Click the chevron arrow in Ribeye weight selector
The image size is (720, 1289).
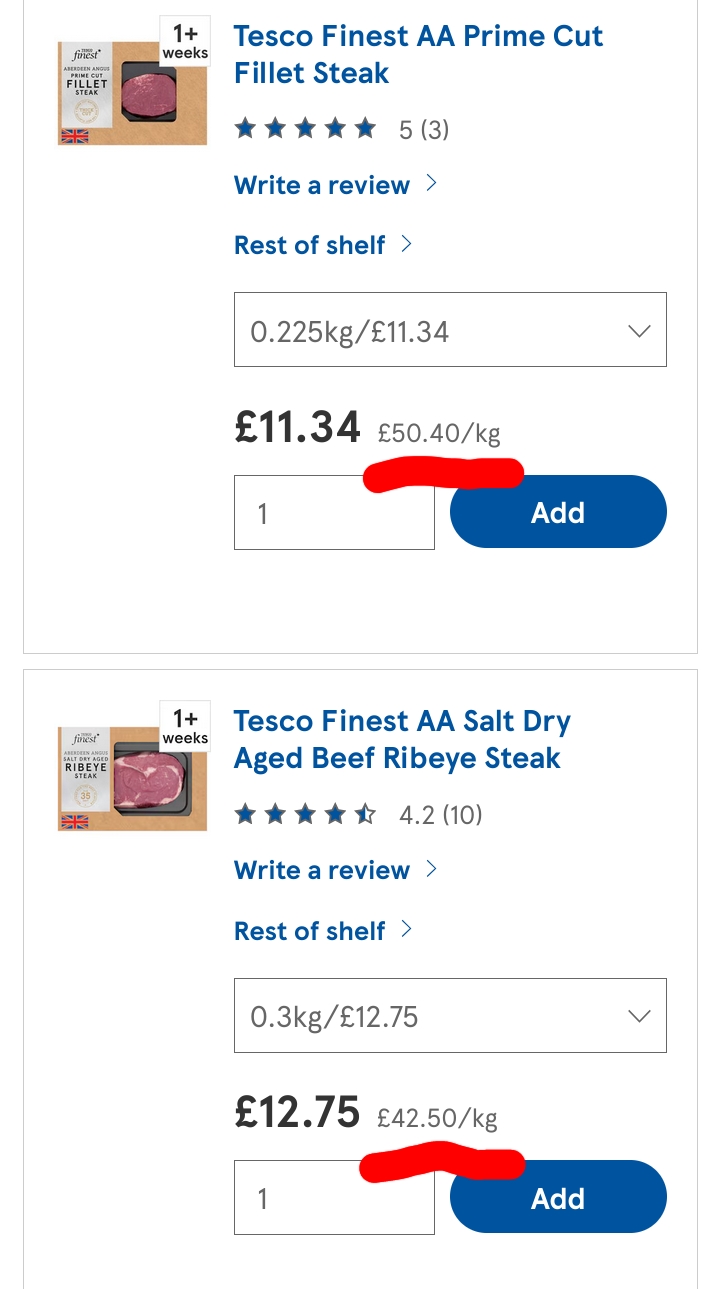[x=638, y=1016]
